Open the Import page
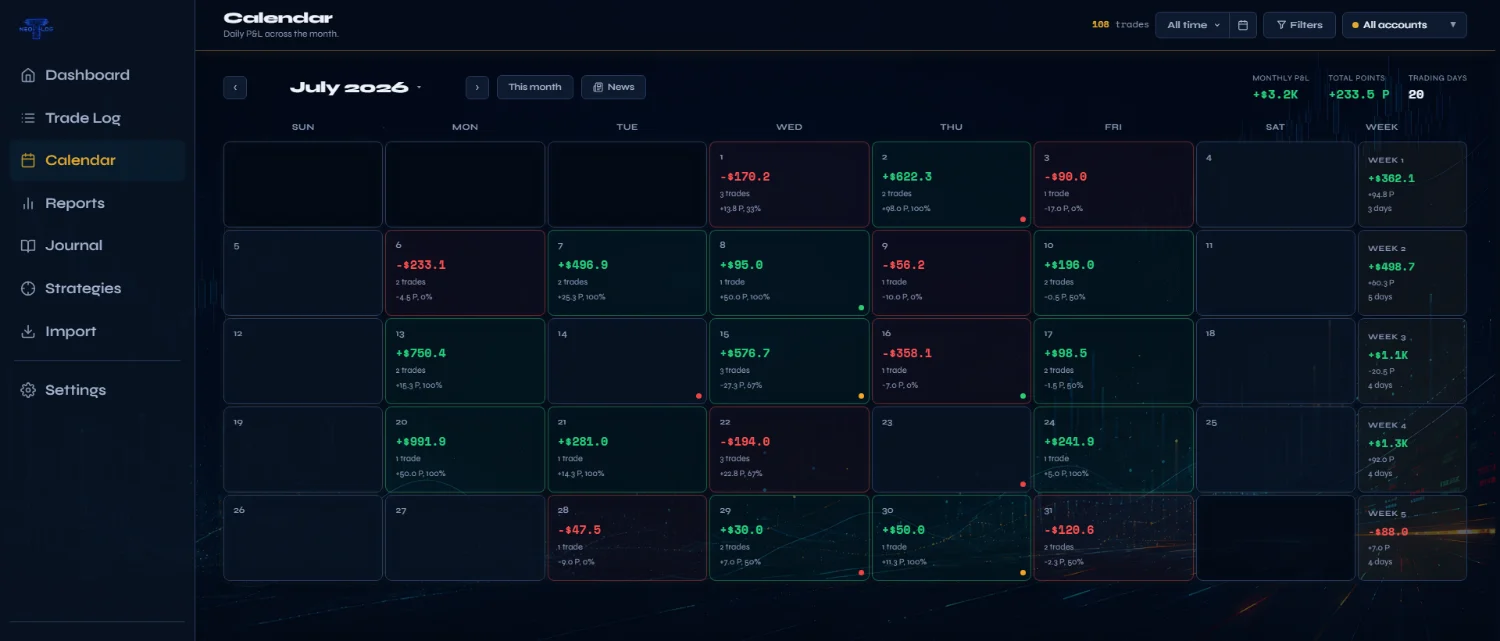Screen dimensions: 1500x641 97,331
